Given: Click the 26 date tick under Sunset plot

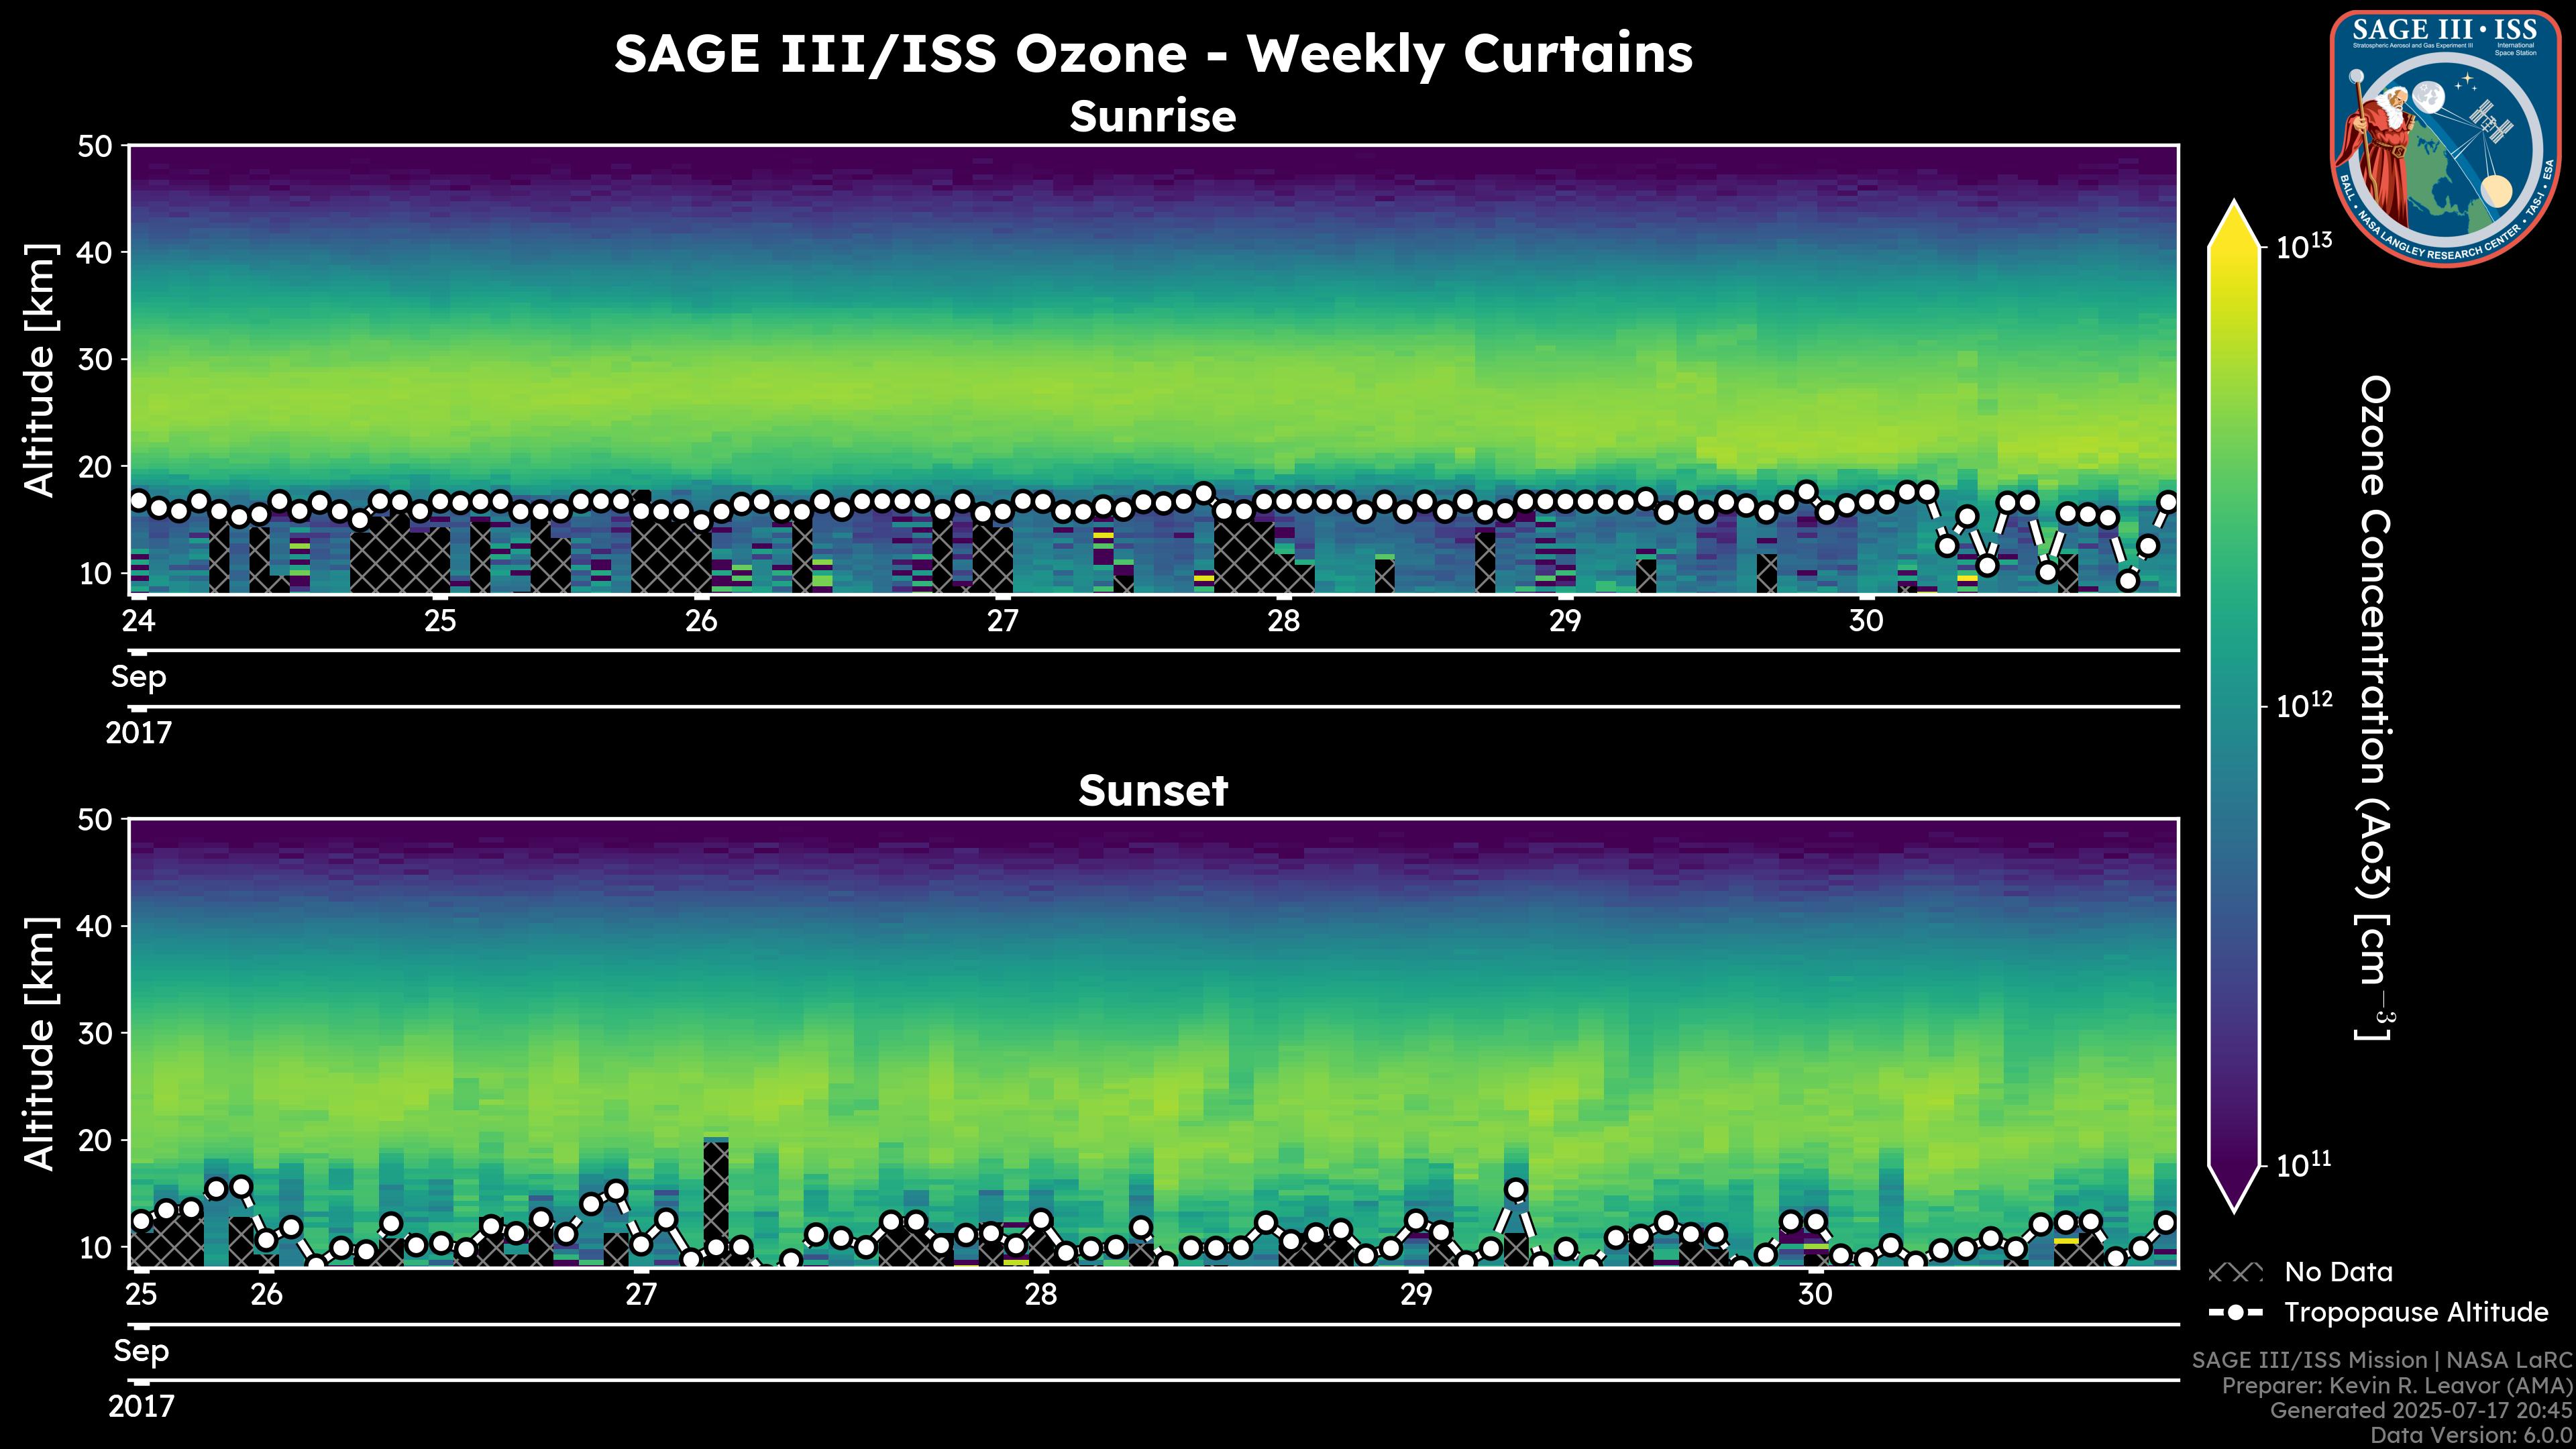Looking at the screenshot, I should point(266,1295).
